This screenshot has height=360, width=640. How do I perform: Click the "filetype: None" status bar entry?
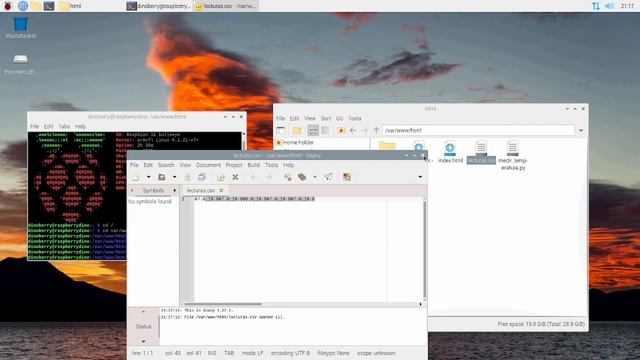click(x=333, y=353)
